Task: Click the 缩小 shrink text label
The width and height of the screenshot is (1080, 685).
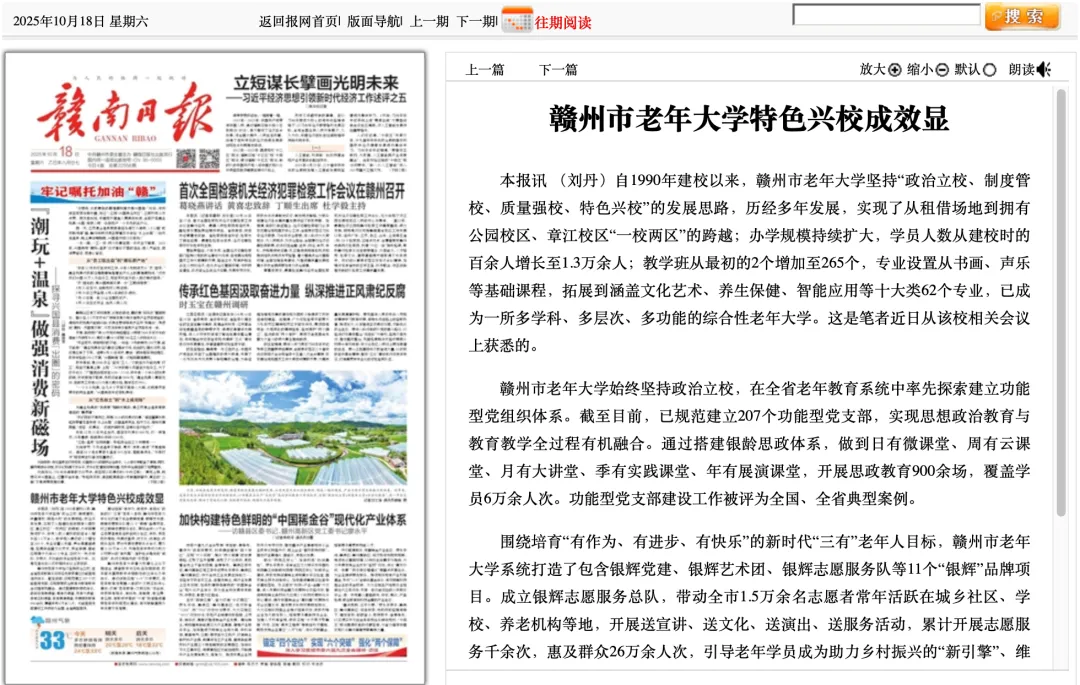Action: point(920,70)
